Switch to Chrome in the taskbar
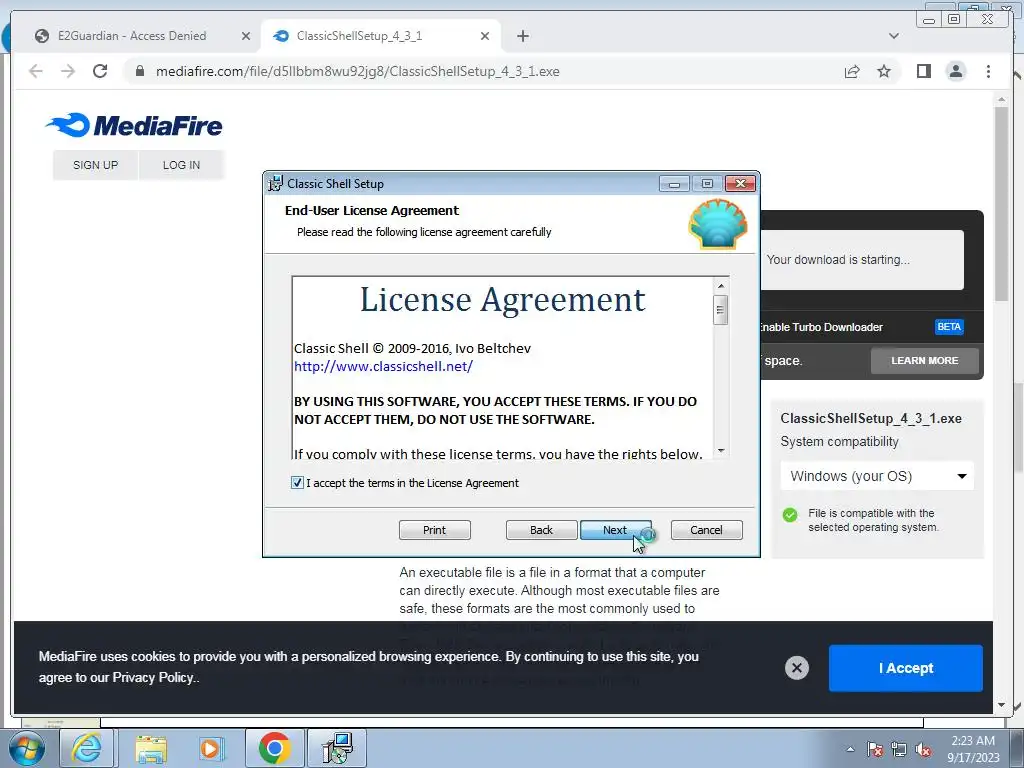Image resolution: width=1024 pixels, height=768 pixels. point(274,748)
